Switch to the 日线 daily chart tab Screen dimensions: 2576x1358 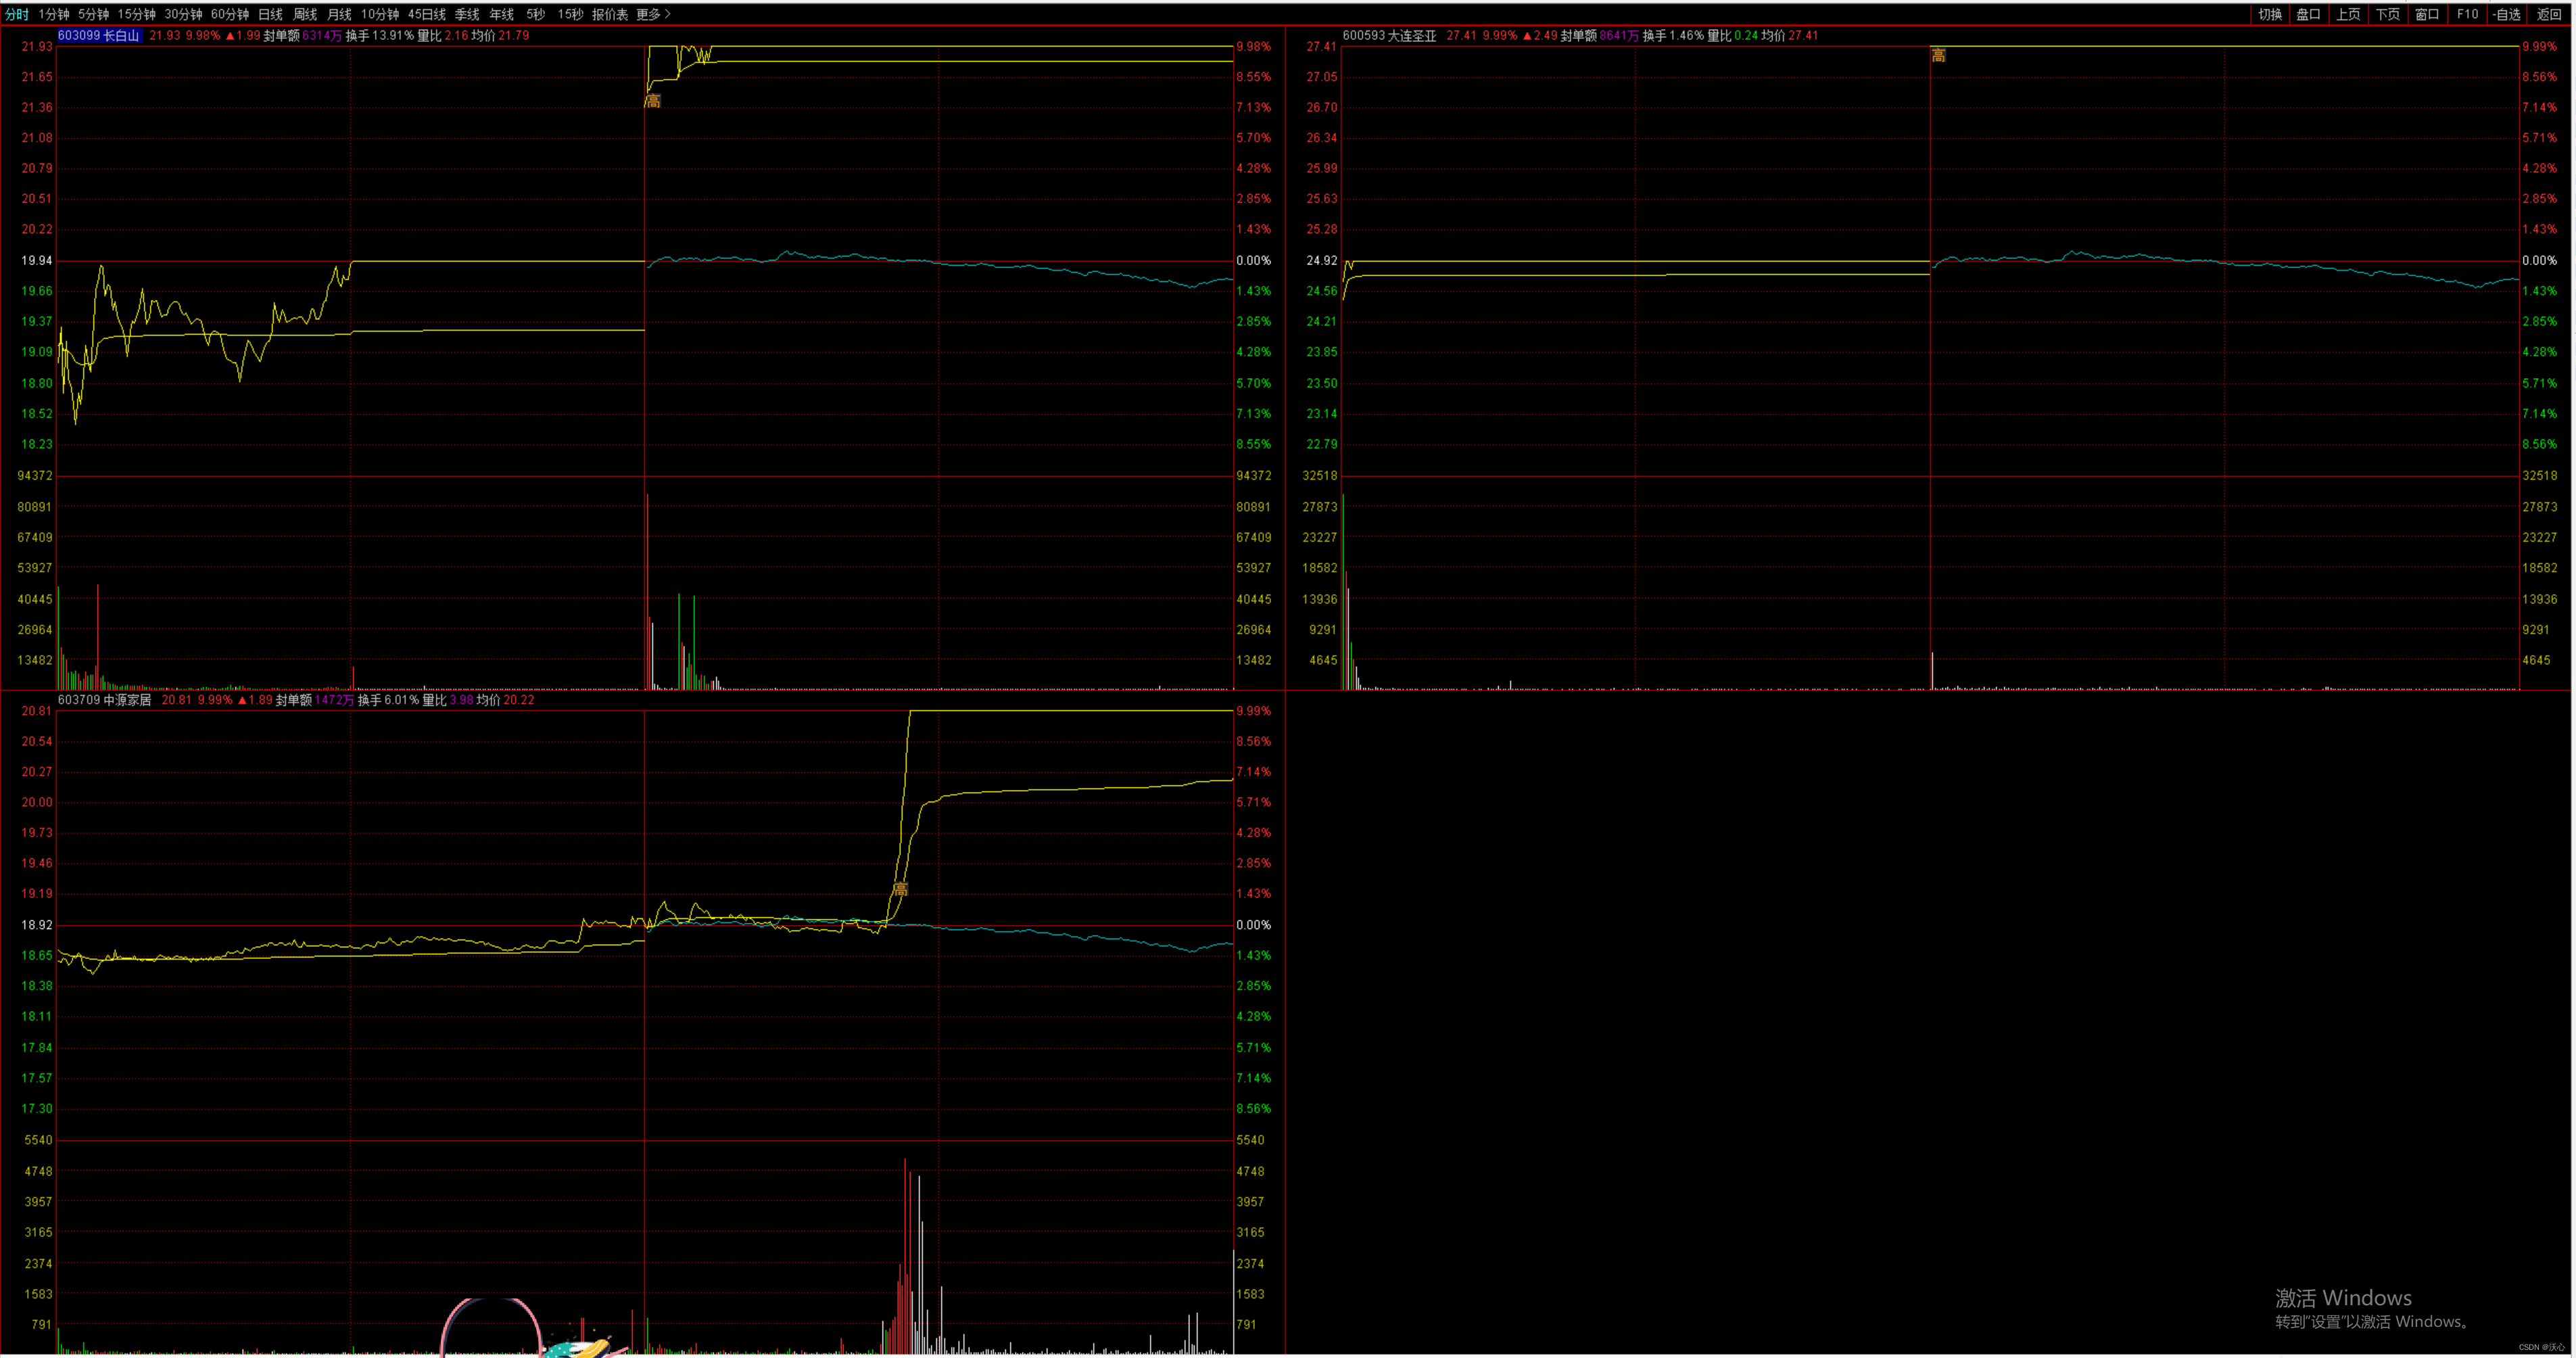coord(271,14)
